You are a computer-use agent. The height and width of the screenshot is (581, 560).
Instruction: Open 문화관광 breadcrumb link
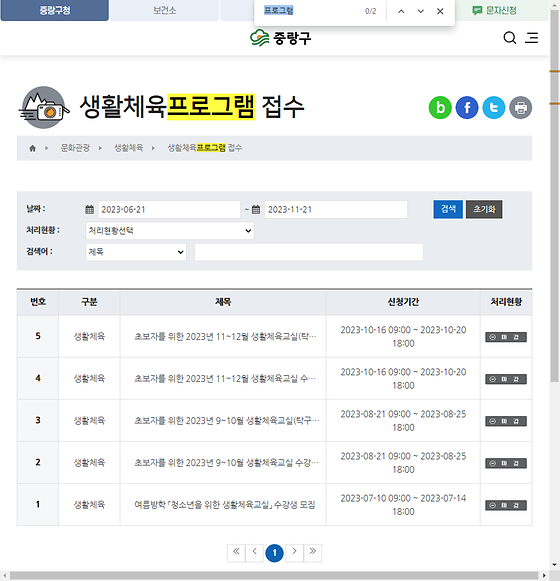(75, 148)
